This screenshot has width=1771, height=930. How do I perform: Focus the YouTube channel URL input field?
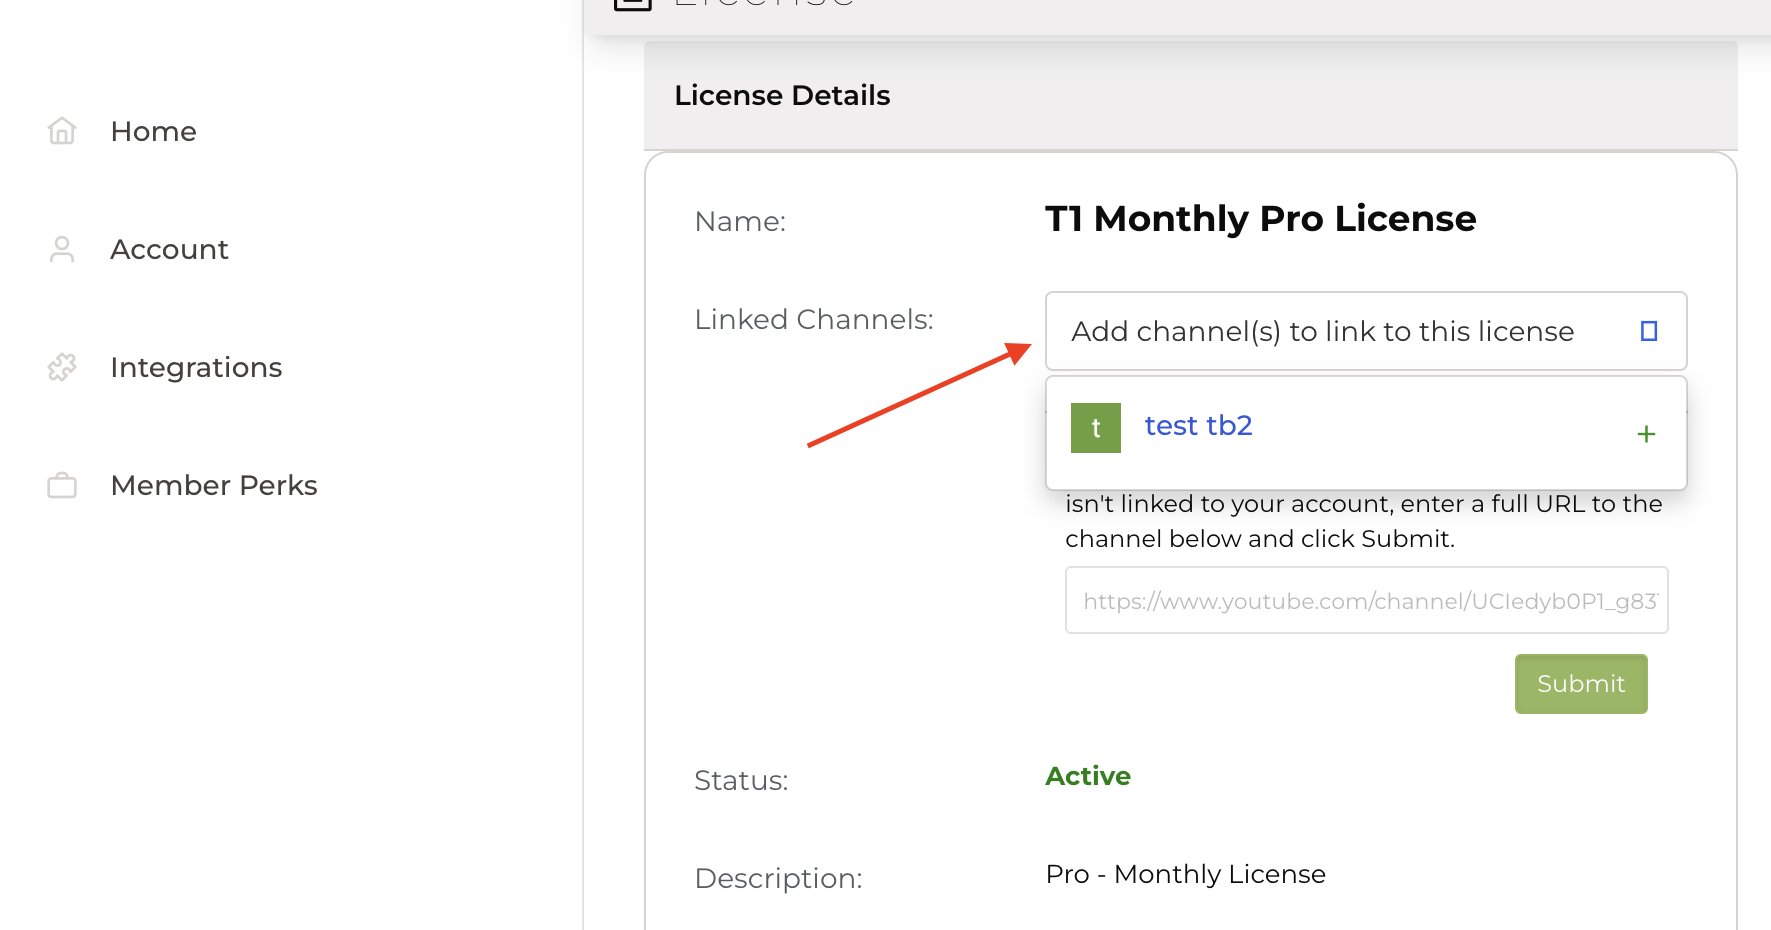point(1367,600)
